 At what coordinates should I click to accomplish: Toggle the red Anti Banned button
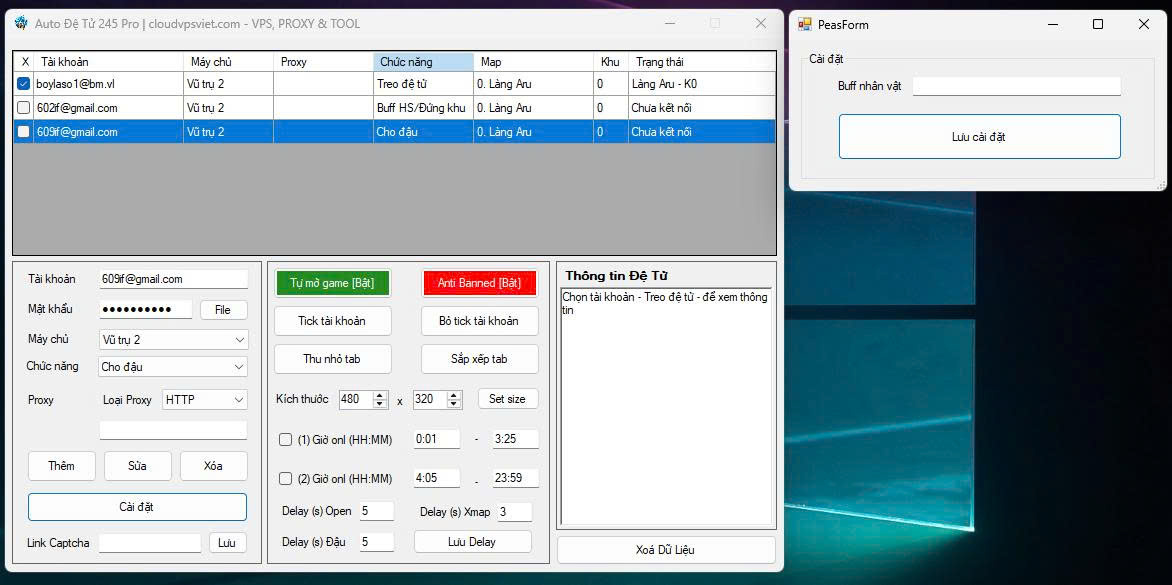pyautogui.click(x=479, y=283)
